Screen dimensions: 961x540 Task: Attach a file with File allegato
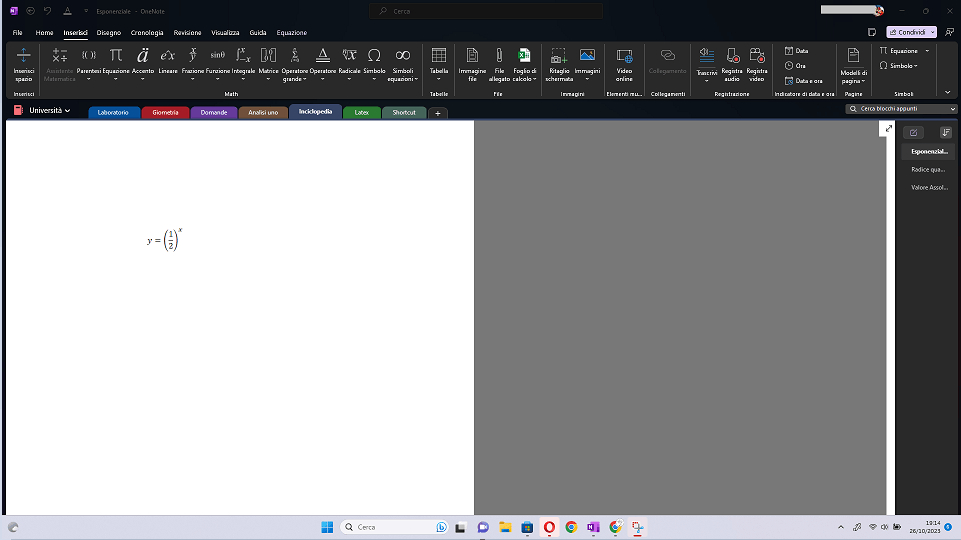click(499, 64)
